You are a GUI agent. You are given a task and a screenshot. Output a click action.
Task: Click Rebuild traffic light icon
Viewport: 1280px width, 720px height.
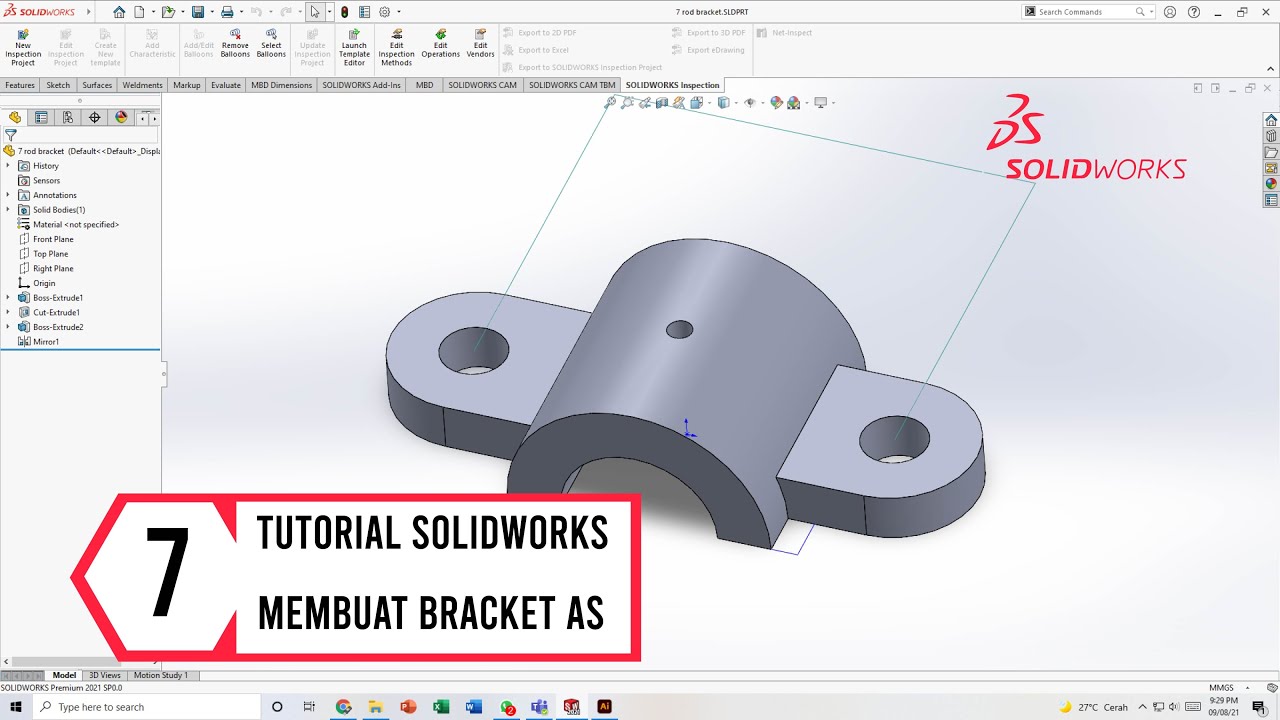345,12
